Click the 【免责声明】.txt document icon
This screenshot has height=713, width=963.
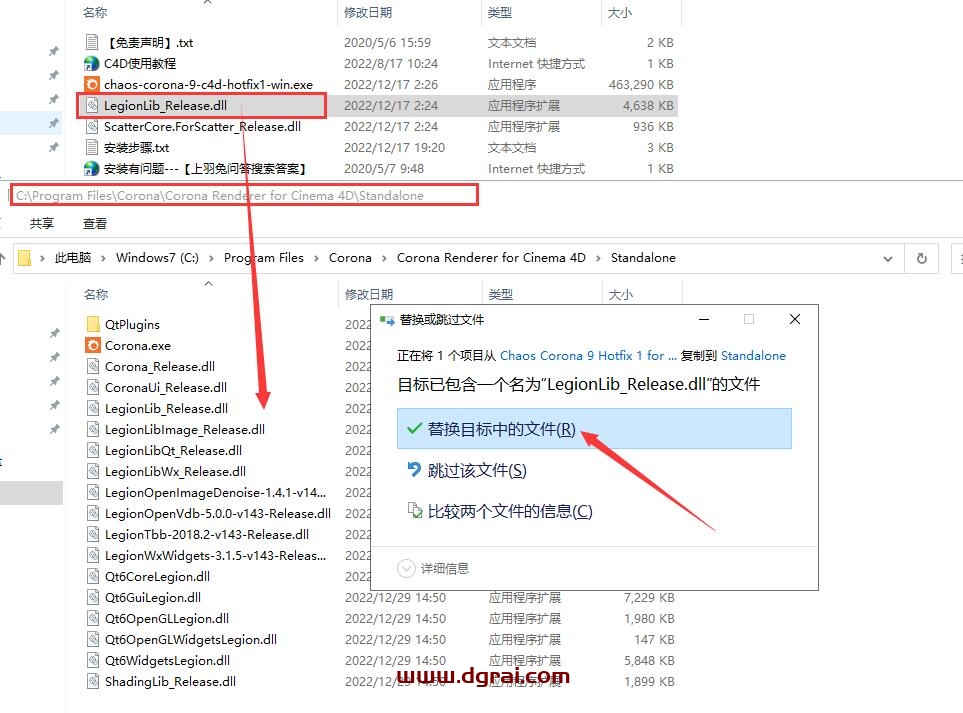(x=92, y=43)
